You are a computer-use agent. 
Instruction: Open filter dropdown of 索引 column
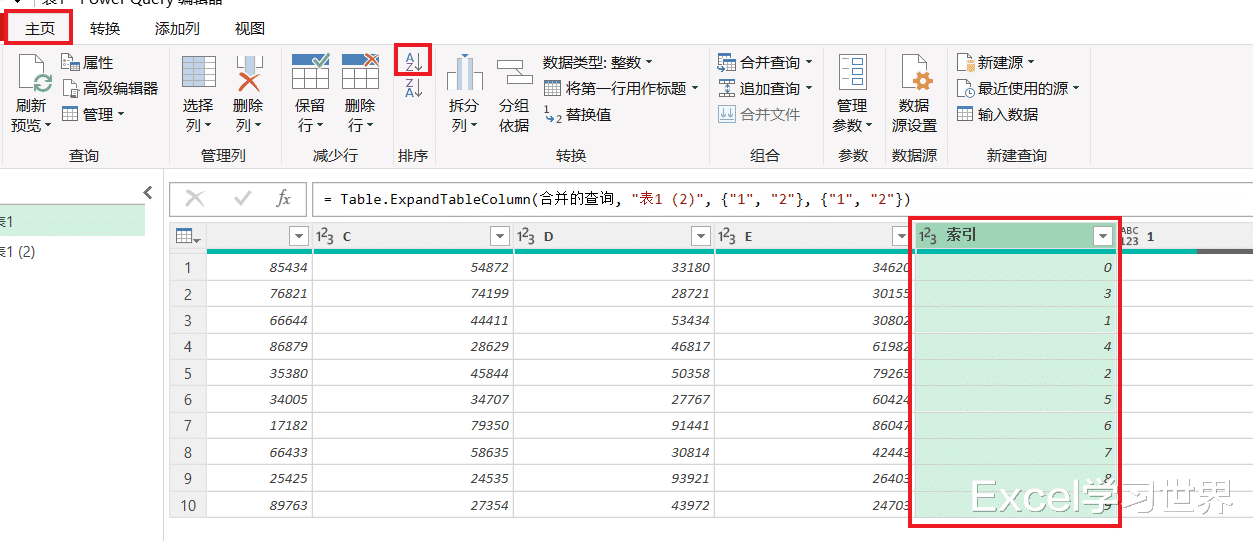pyautogui.click(x=1103, y=236)
